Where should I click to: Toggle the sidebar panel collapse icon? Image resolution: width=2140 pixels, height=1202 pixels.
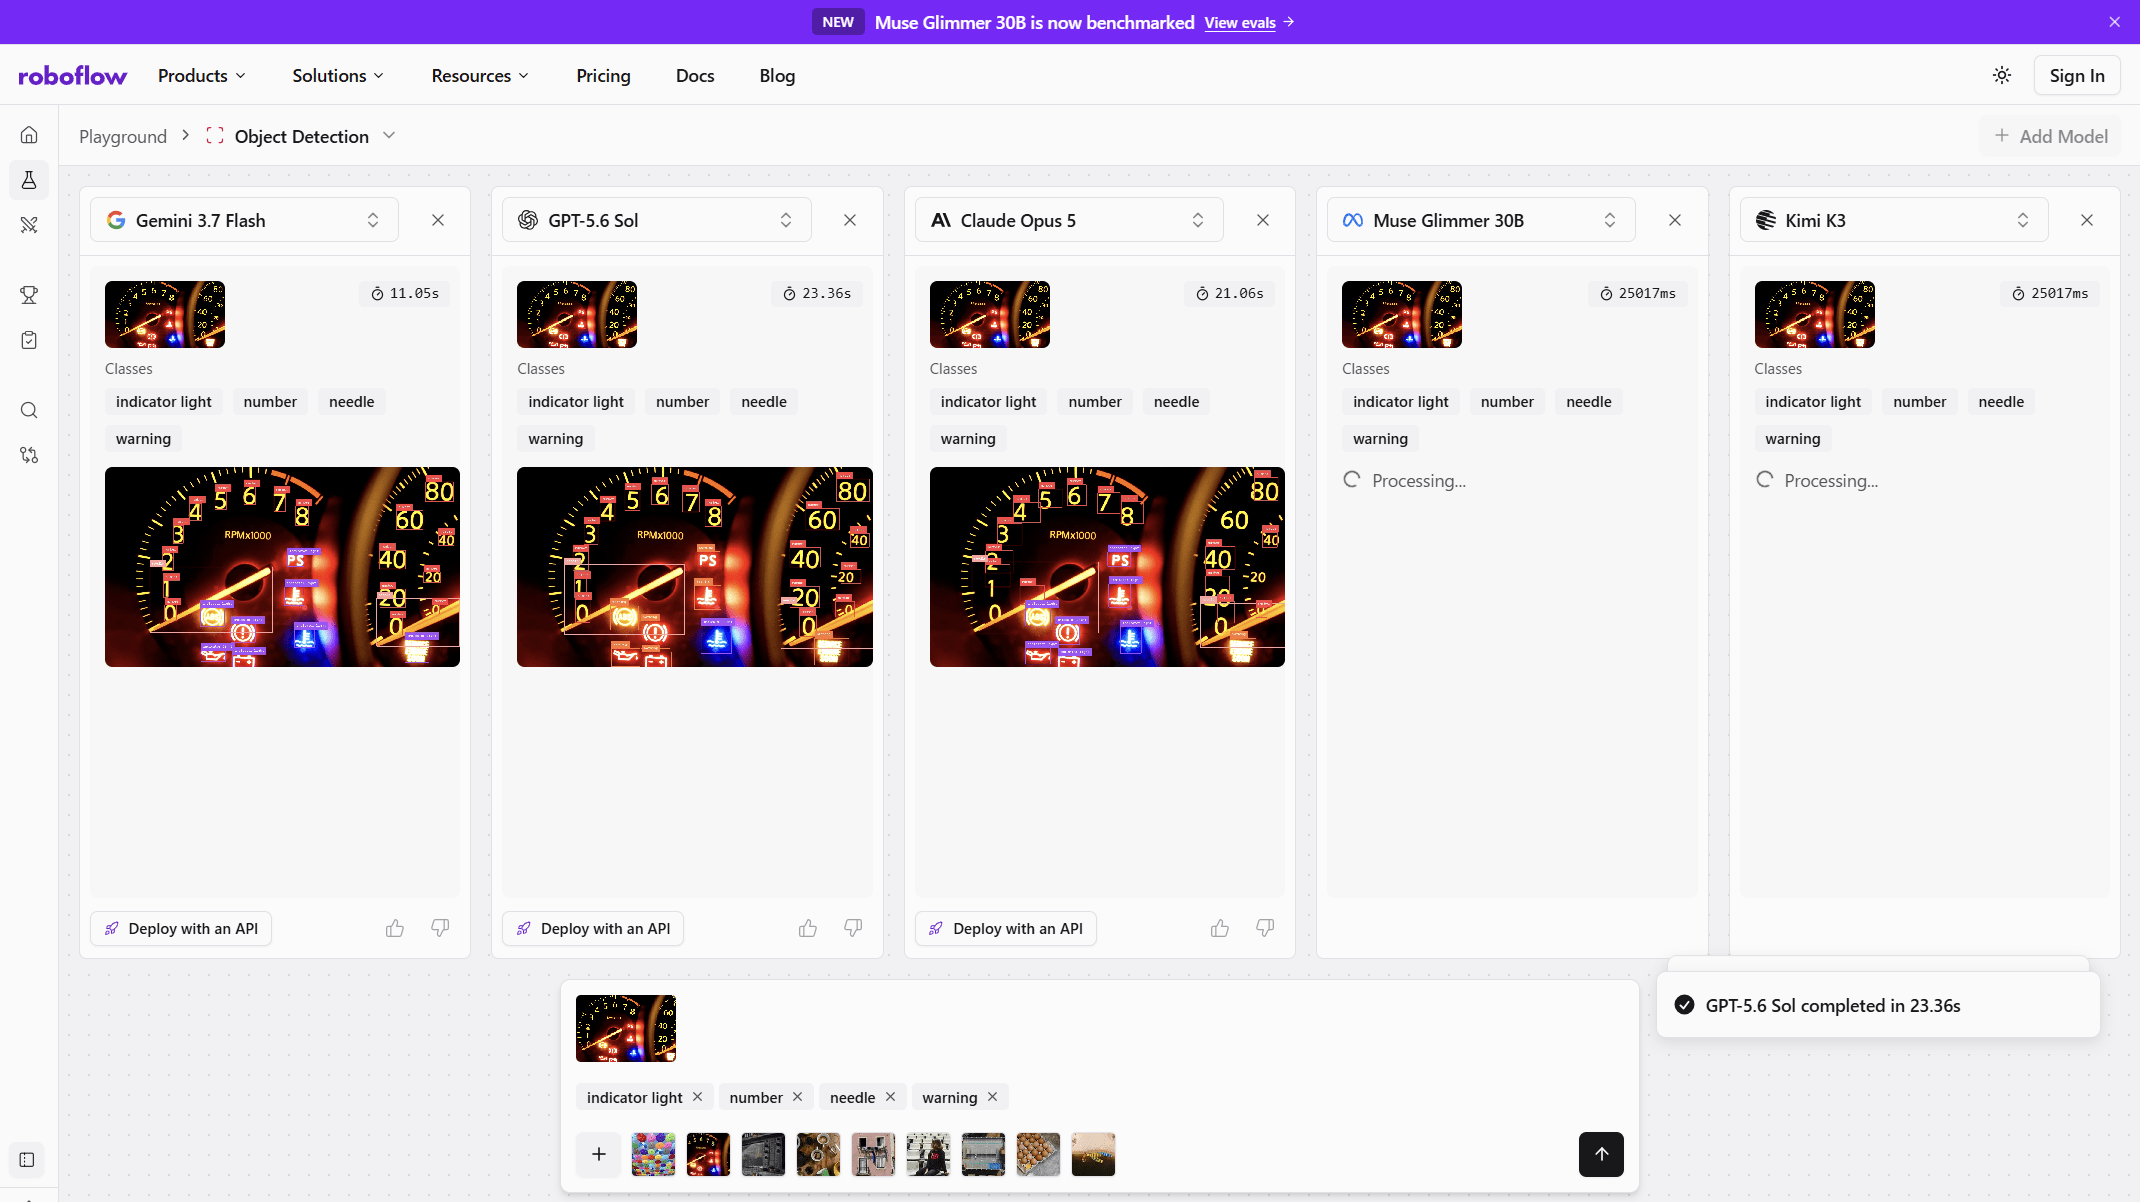[x=27, y=1160]
